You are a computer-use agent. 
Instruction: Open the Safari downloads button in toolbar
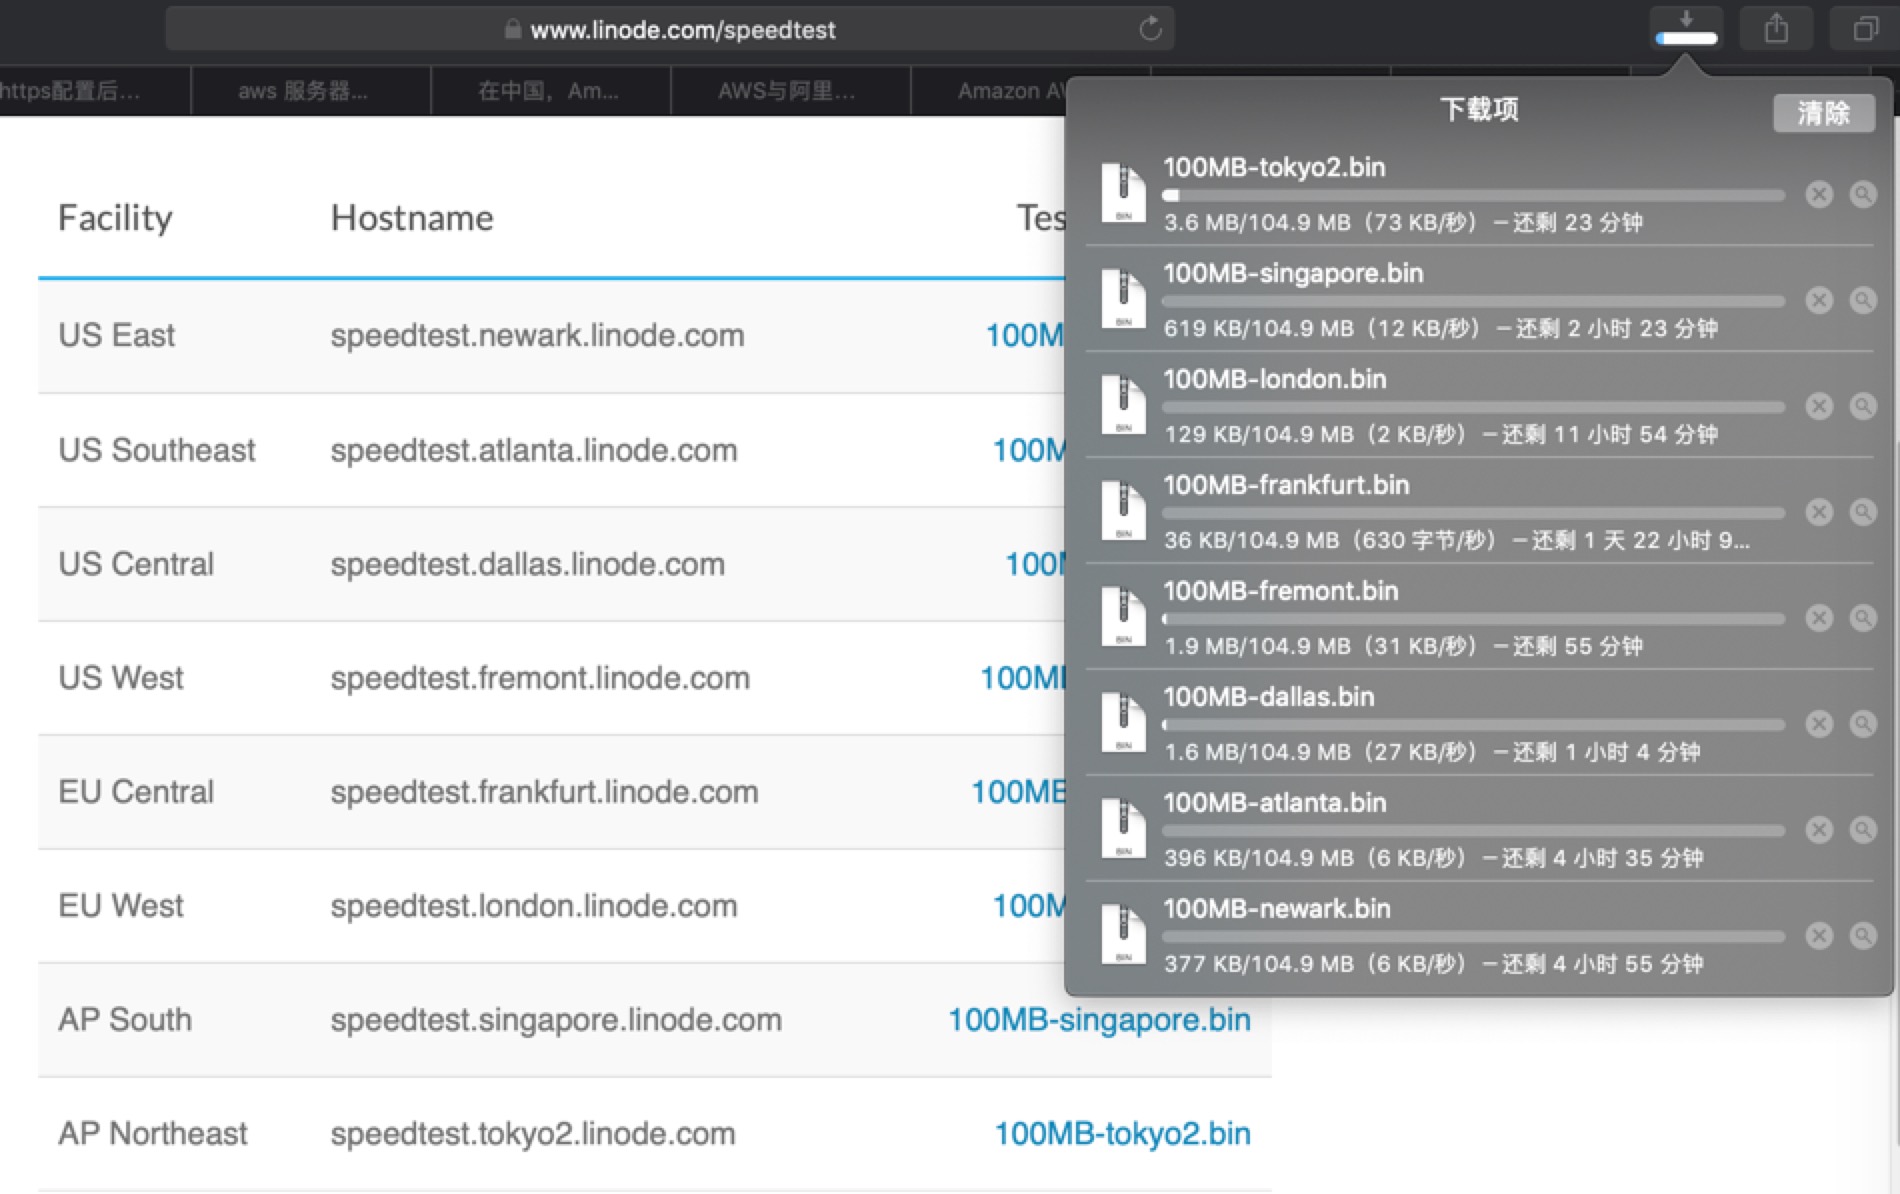tap(1686, 28)
